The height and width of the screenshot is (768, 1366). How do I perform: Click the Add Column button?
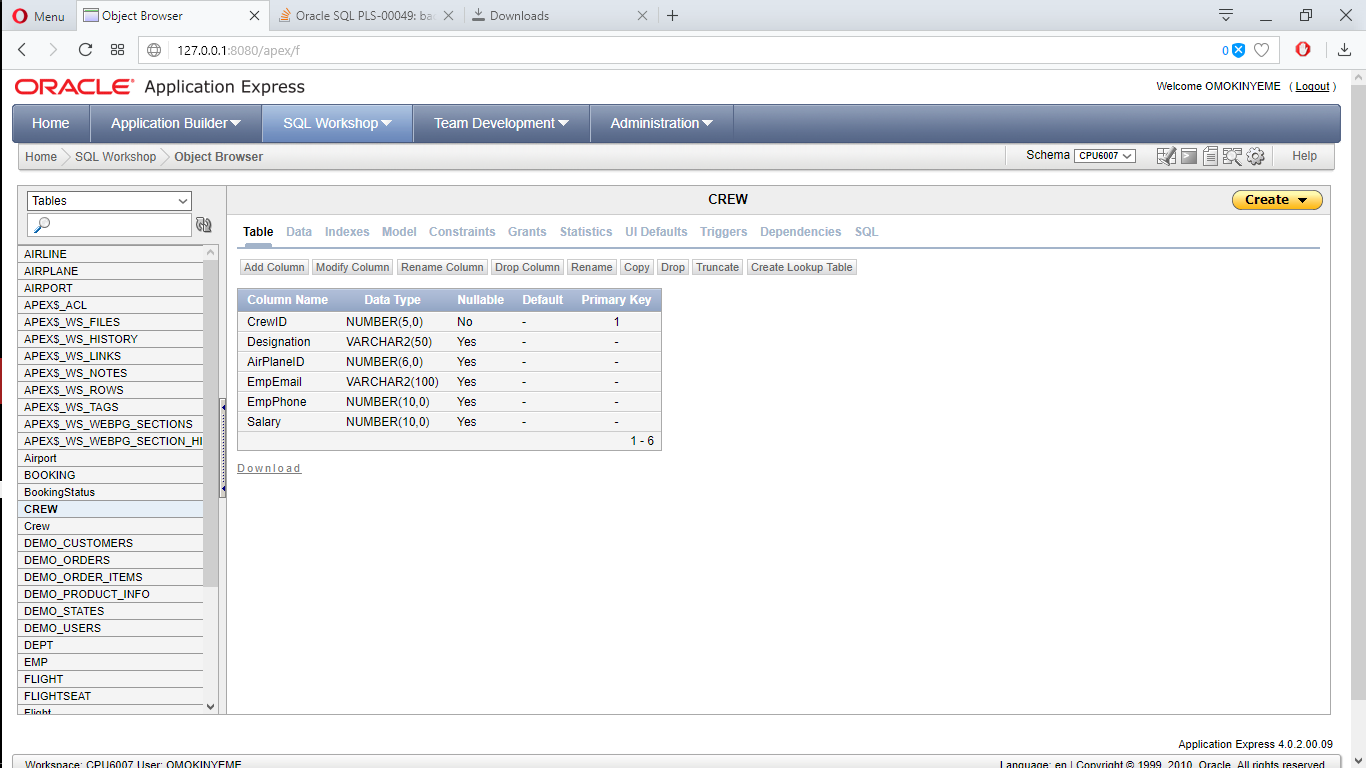coord(274,267)
